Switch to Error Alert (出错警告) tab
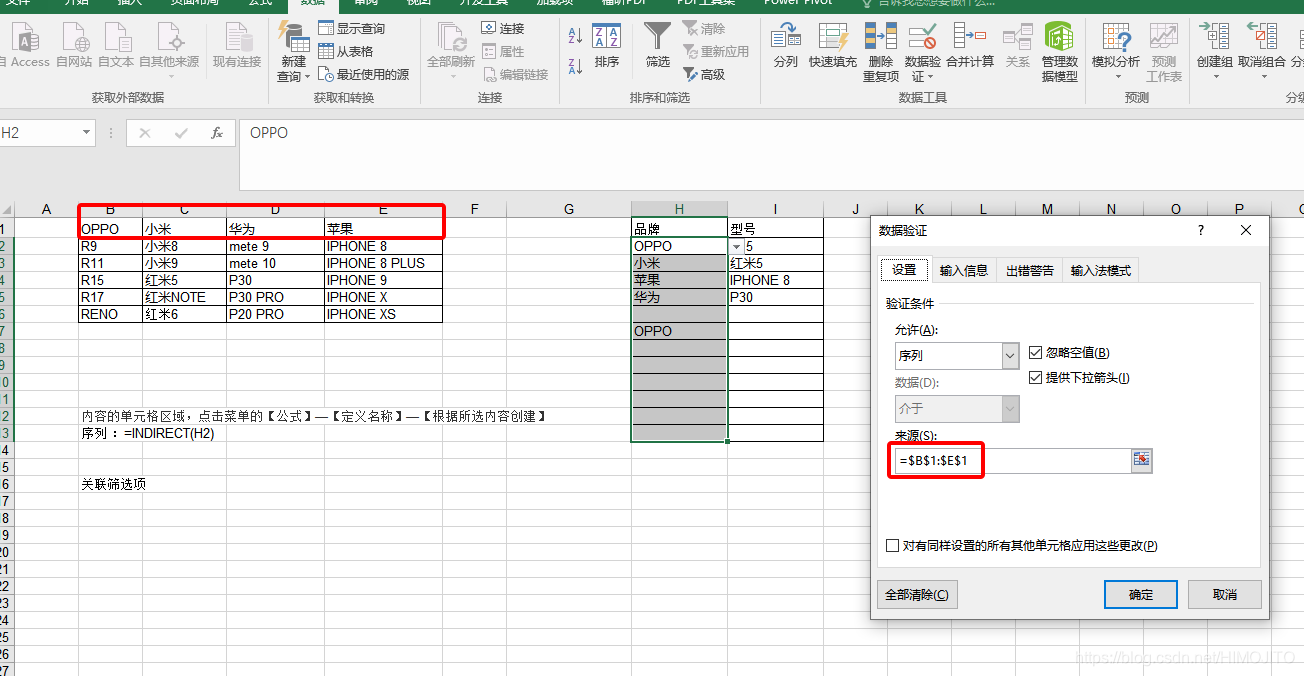The height and width of the screenshot is (676, 1304). tap(1030, 271)
